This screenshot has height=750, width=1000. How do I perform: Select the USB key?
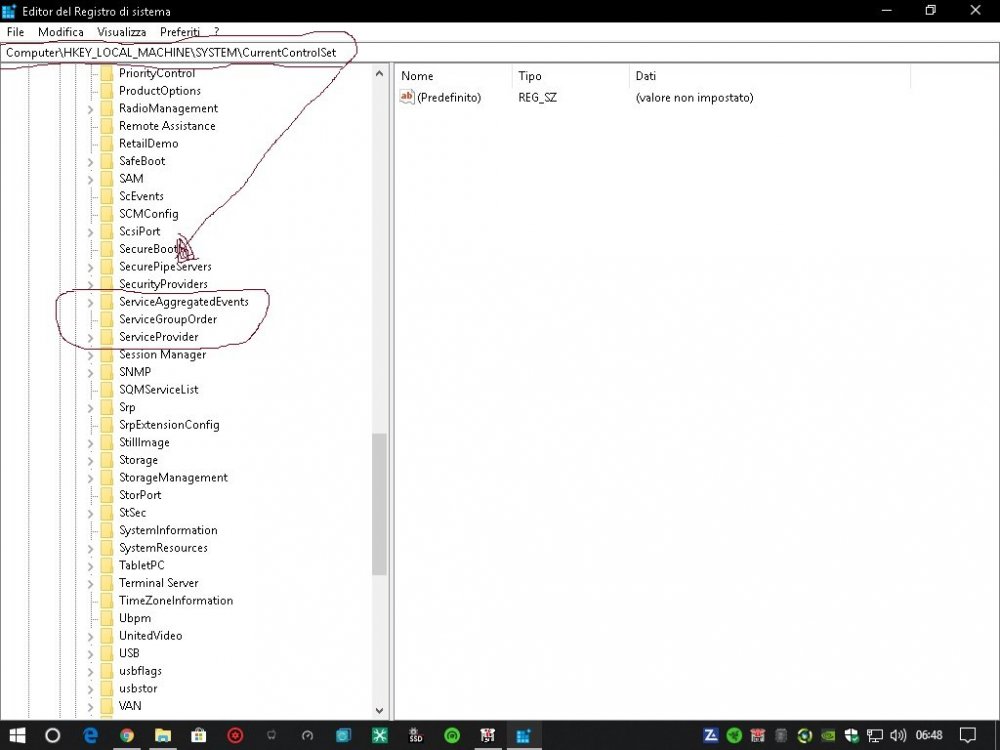click(129, 653)
